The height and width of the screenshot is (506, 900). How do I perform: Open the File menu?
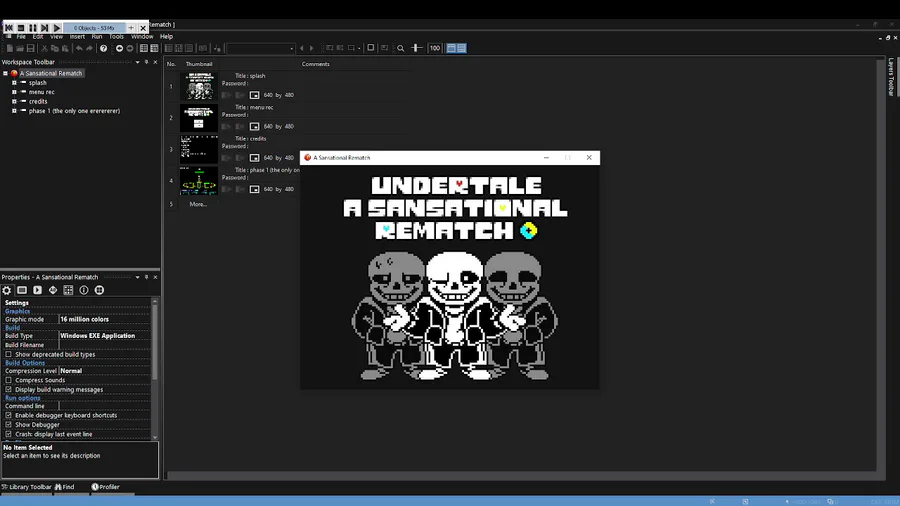coord(21,36)
